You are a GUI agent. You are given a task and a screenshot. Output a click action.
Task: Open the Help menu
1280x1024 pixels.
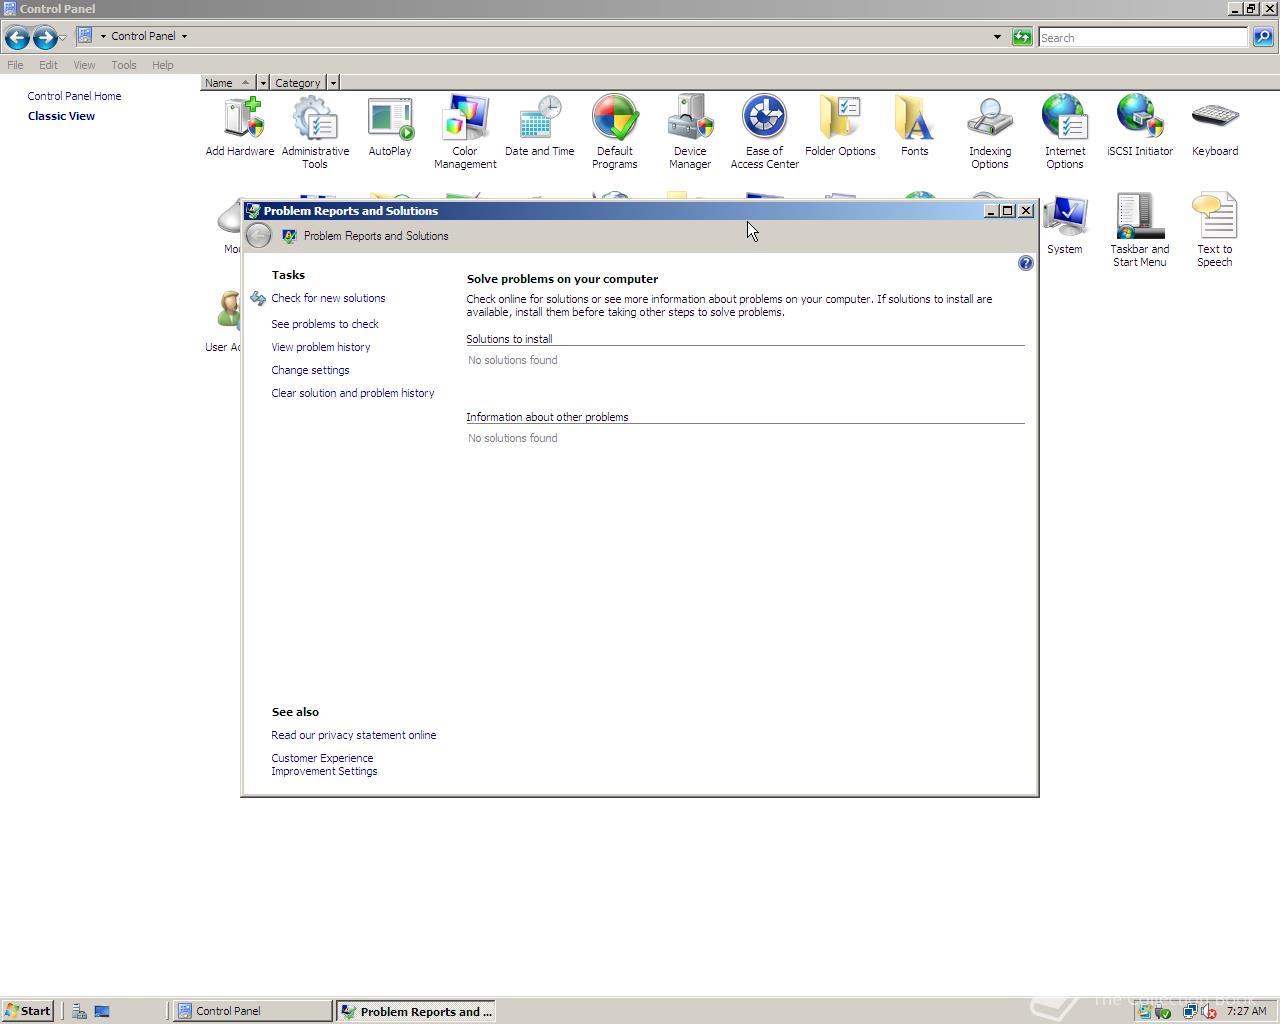click(163, 65)
